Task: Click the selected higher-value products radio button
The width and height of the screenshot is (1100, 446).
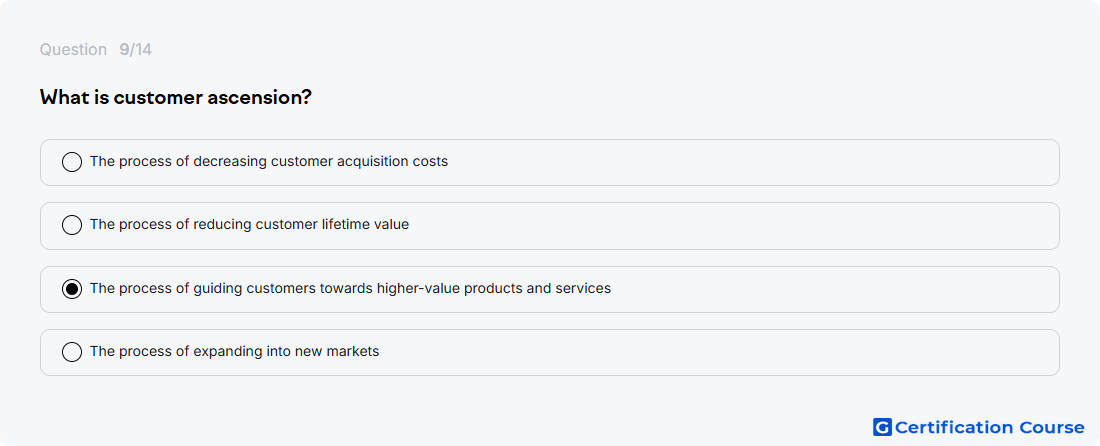Action: coord(72,289)
